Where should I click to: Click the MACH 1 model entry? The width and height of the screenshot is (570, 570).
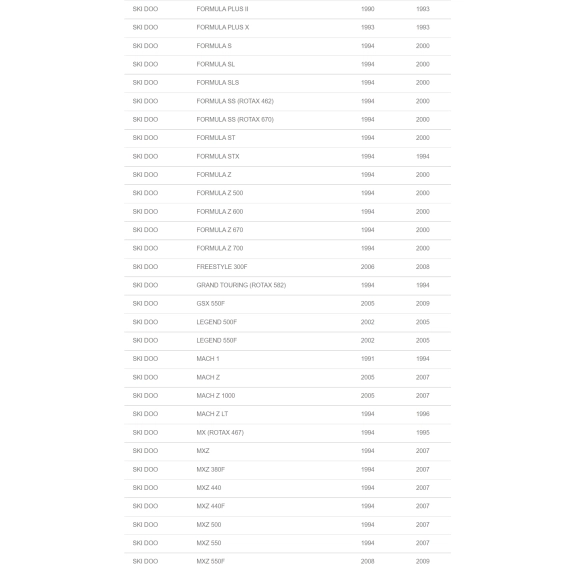[x=208, y=359]
